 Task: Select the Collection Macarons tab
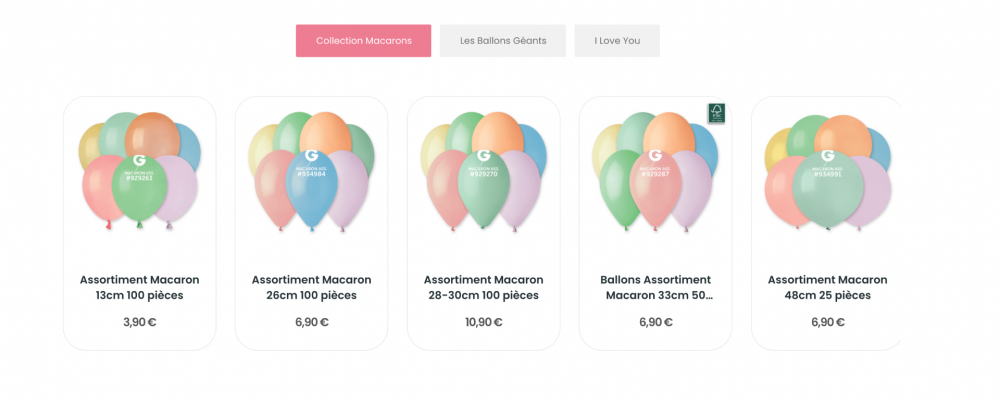click(363, 41)
